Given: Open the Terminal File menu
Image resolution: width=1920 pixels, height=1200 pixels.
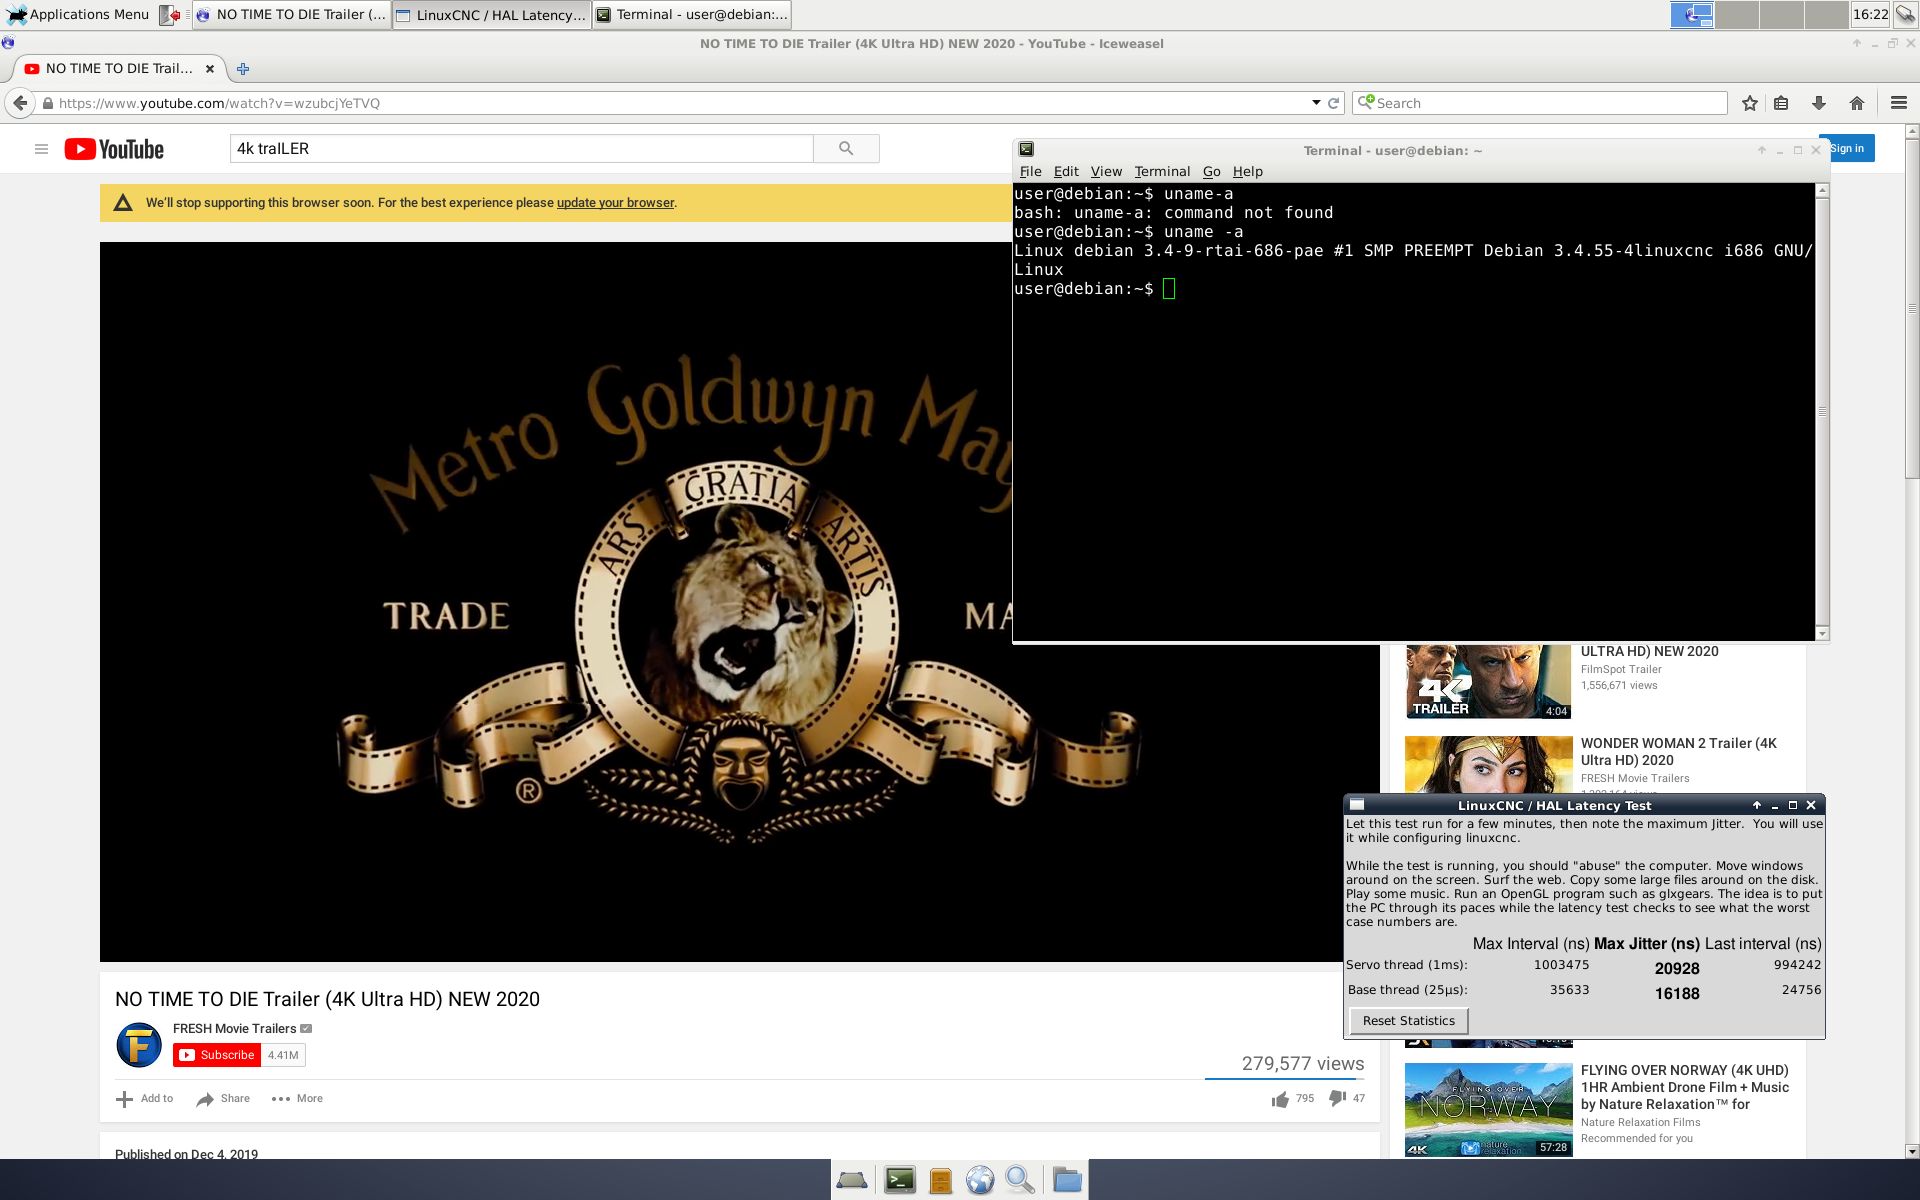Looking at the screenshot, I should pos(1030,171).
